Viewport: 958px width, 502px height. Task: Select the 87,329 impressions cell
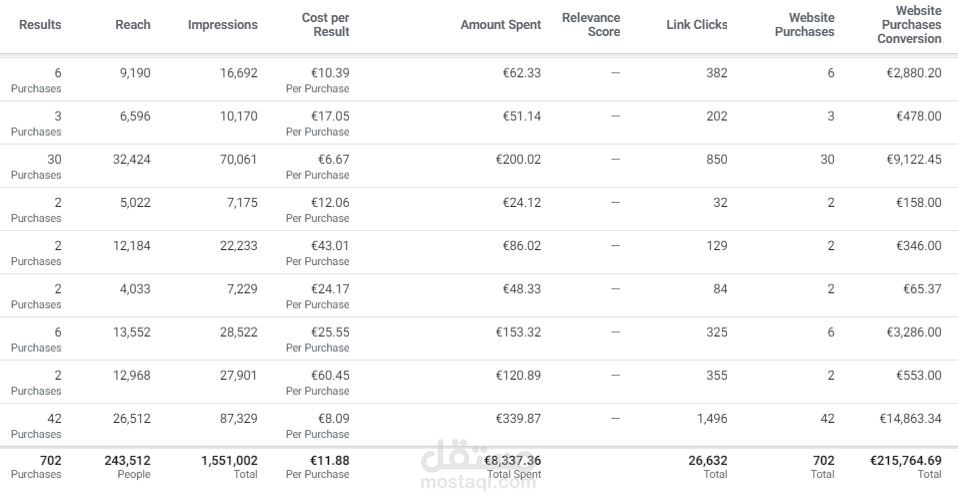[x=238, y=419]
